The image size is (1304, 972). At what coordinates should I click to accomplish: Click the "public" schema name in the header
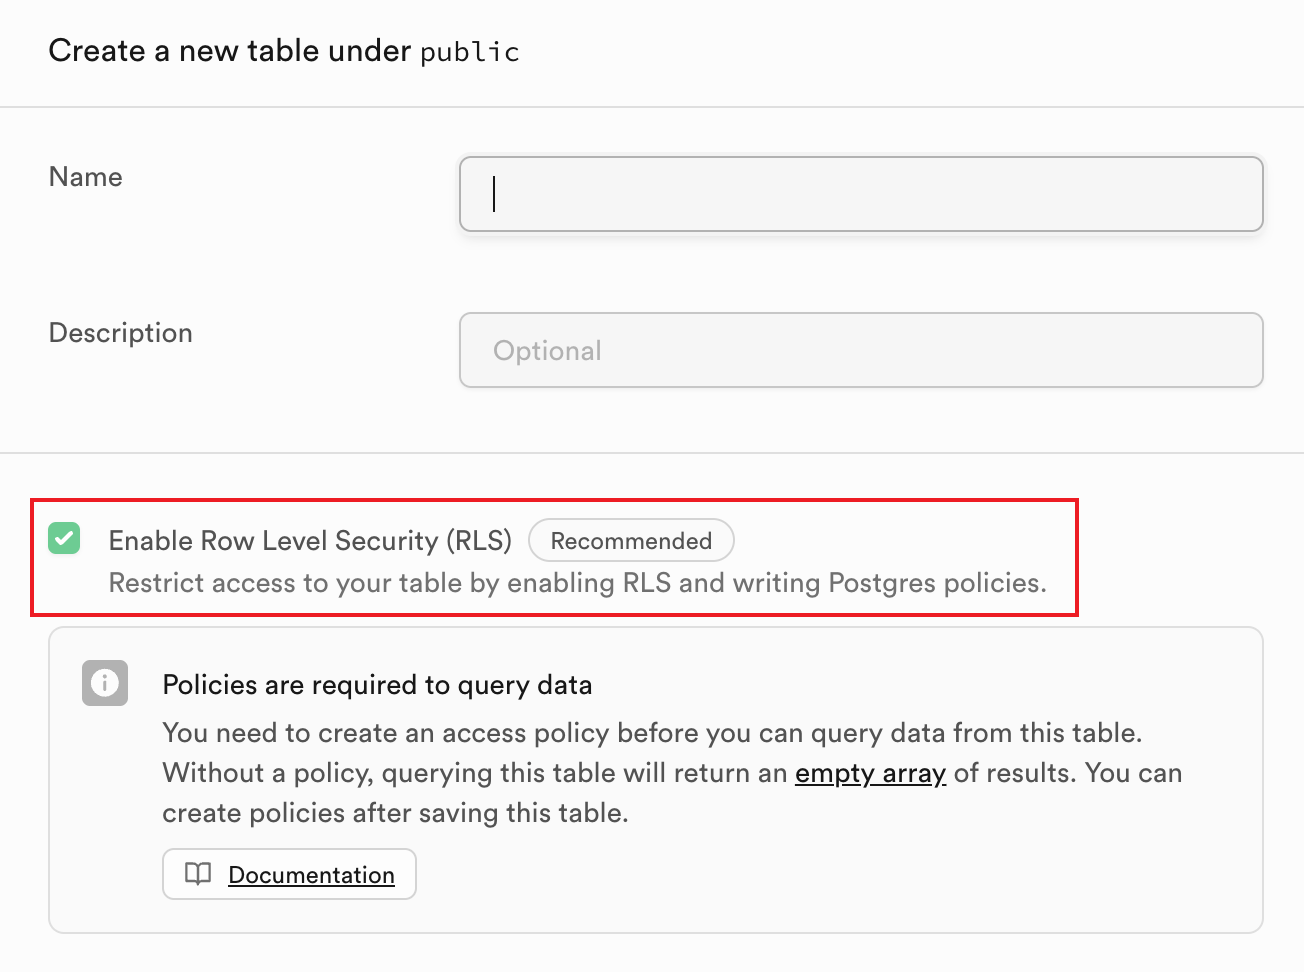[470, 52]
